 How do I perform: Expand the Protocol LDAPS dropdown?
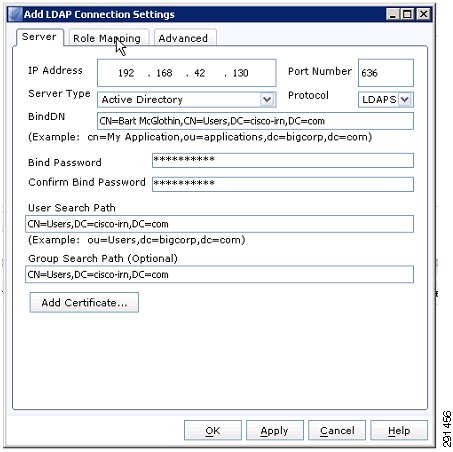click(x=405, y=99)
